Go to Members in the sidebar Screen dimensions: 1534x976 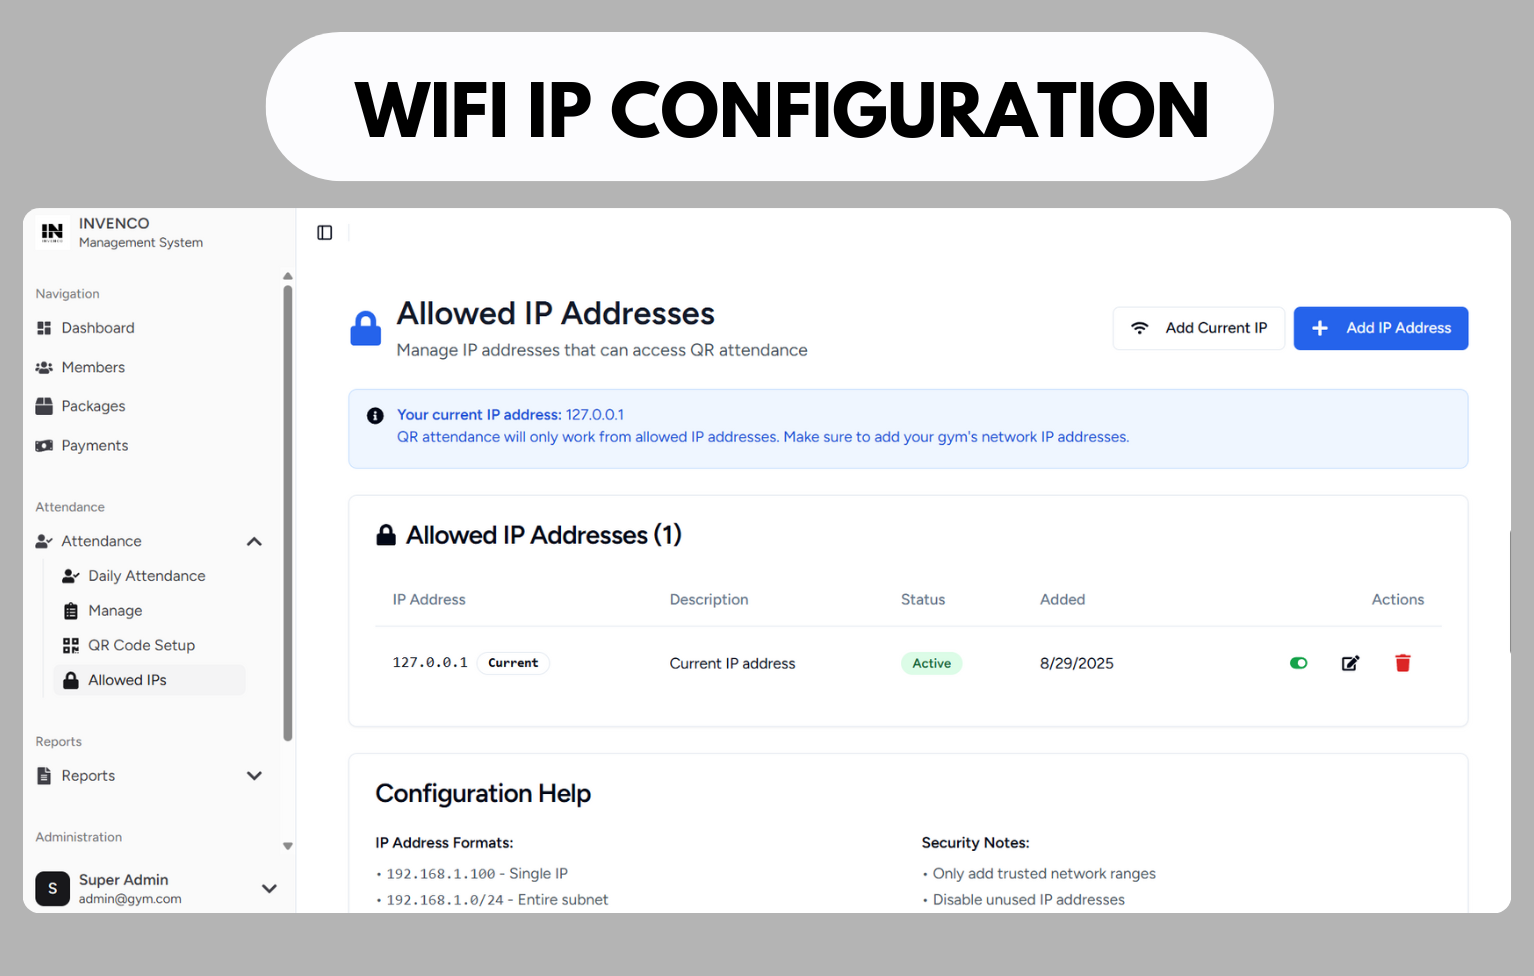[x=93, y=367]
